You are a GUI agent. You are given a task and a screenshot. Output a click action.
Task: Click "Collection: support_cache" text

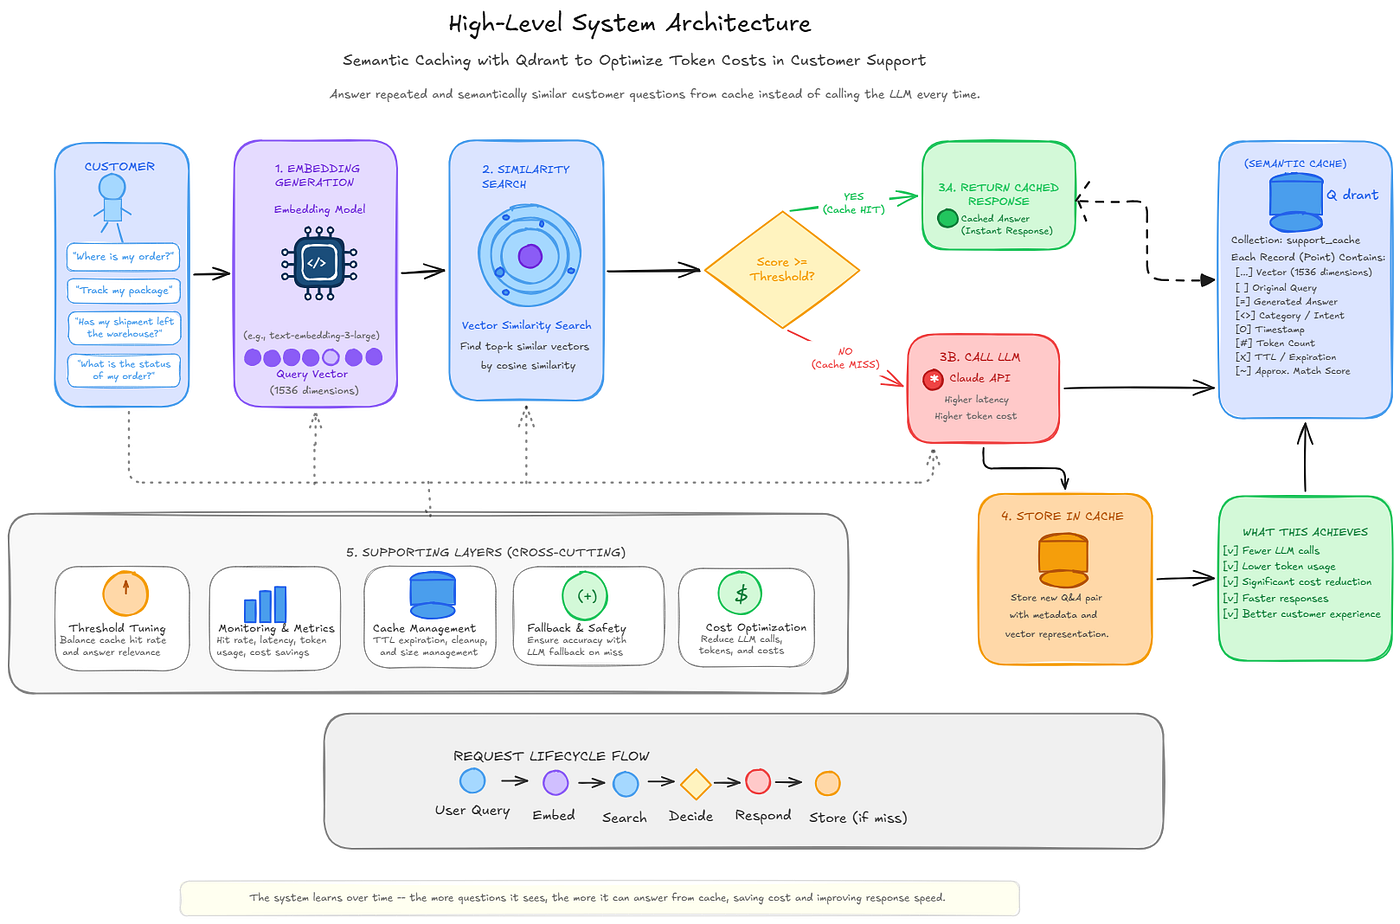click(x=1295, y=240)
